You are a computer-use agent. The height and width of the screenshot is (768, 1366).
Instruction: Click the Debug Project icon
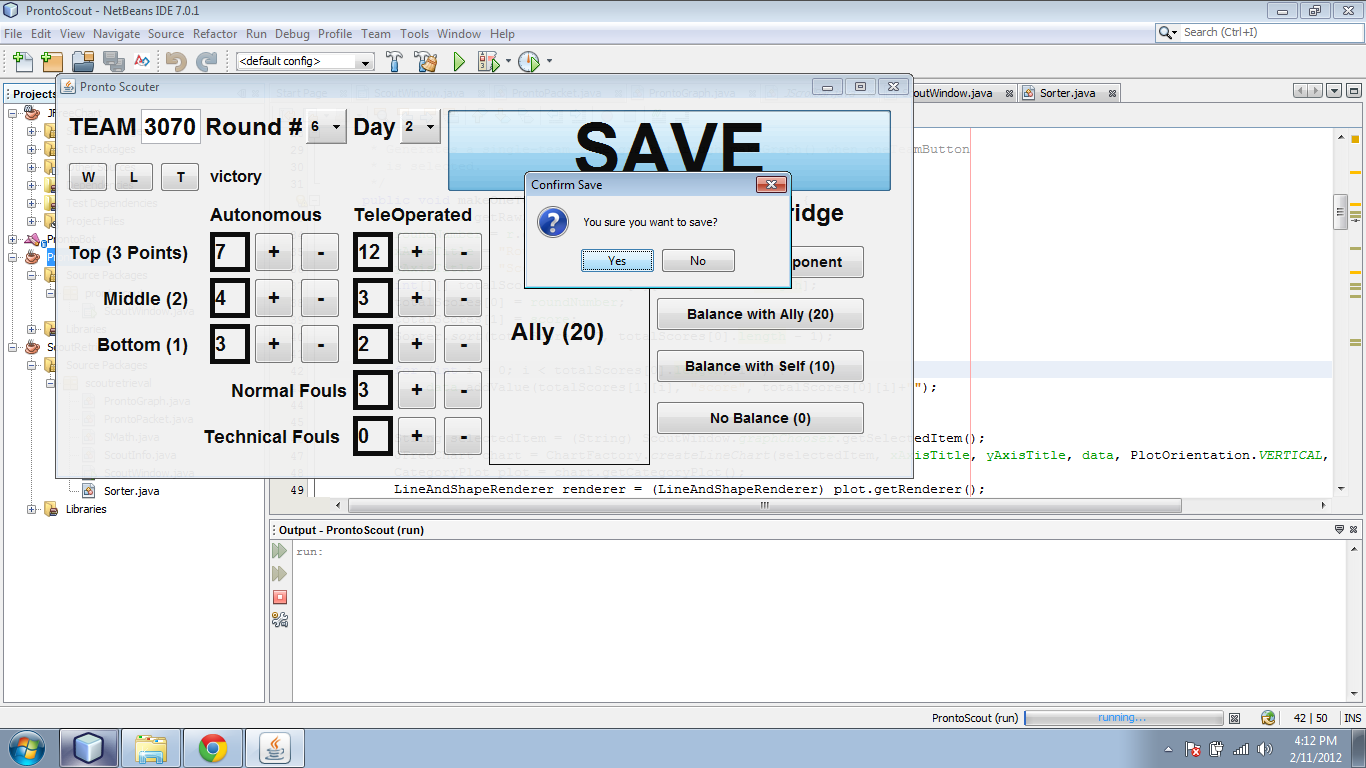pos(488,62)
